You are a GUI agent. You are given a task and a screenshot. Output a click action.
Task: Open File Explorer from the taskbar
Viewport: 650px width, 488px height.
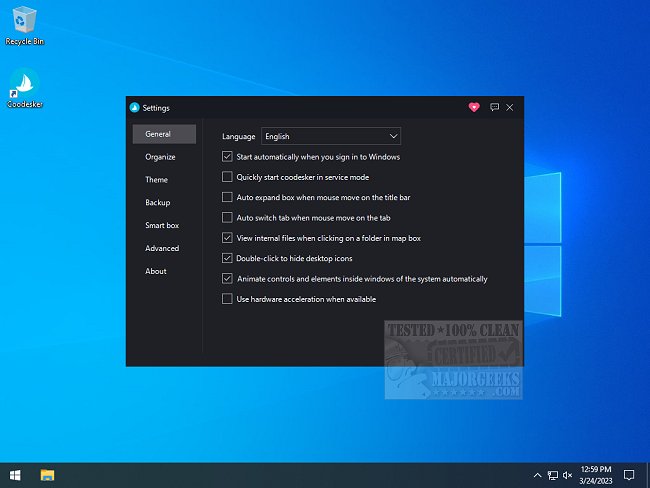[47, 474]
